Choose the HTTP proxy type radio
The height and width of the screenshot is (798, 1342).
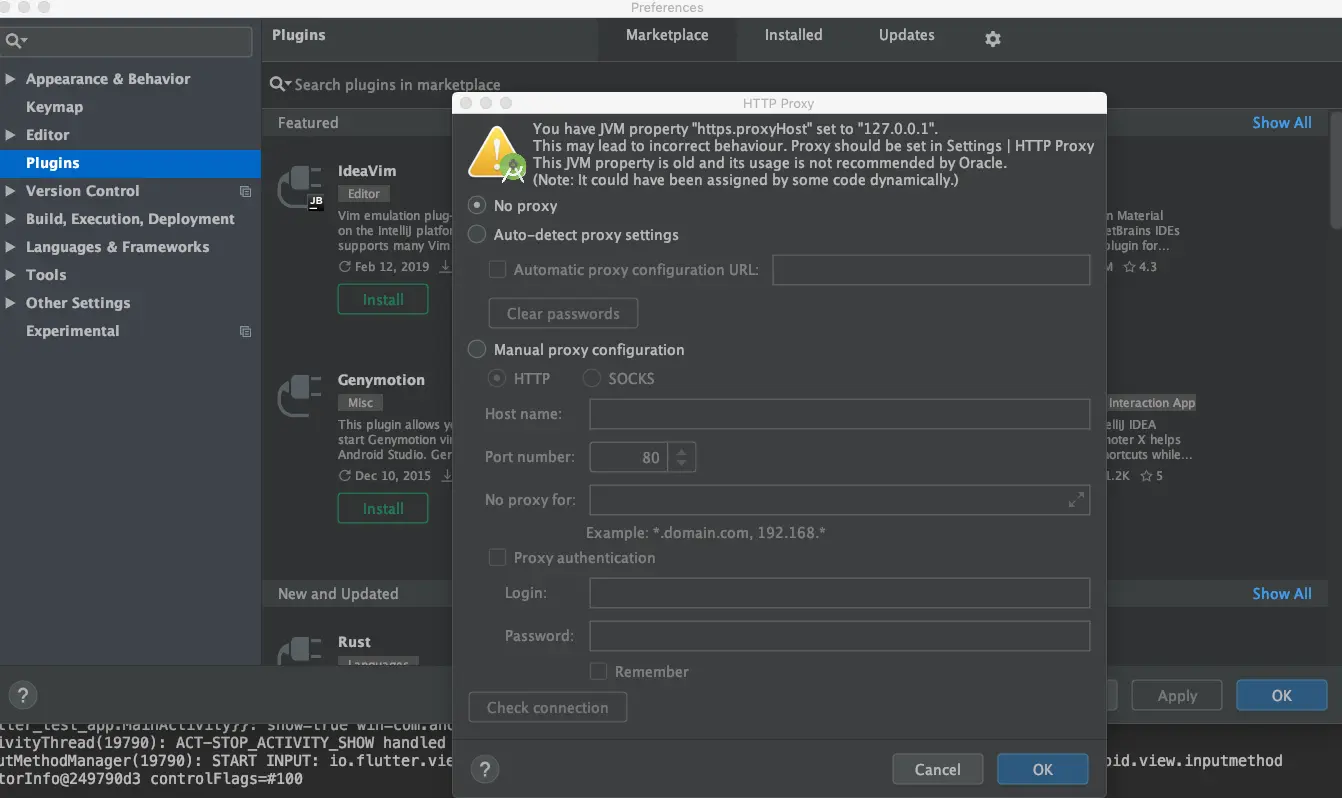coord(496,378)
